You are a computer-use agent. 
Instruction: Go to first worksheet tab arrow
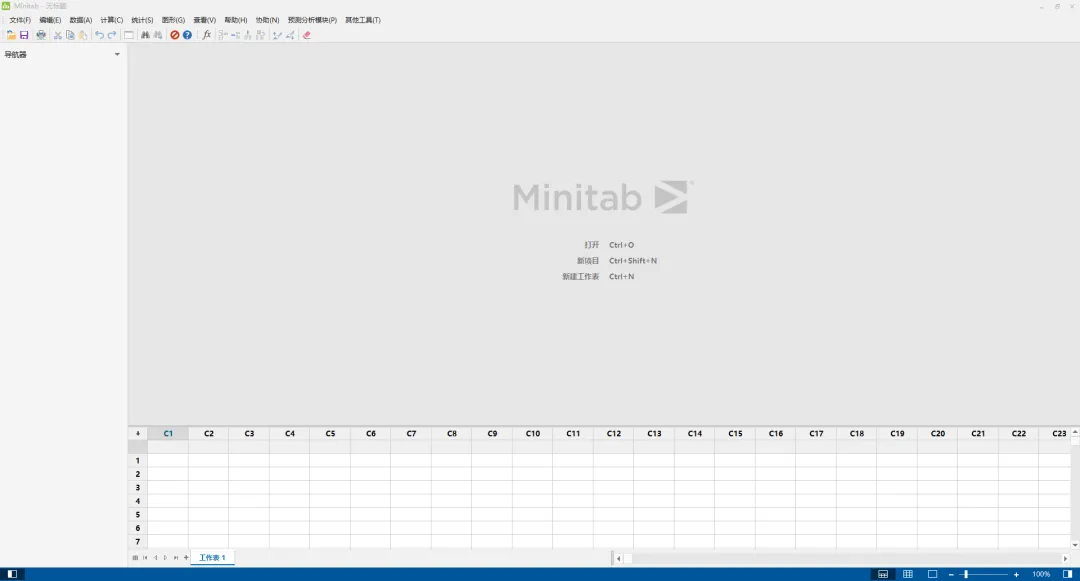[x=145, y=558]
